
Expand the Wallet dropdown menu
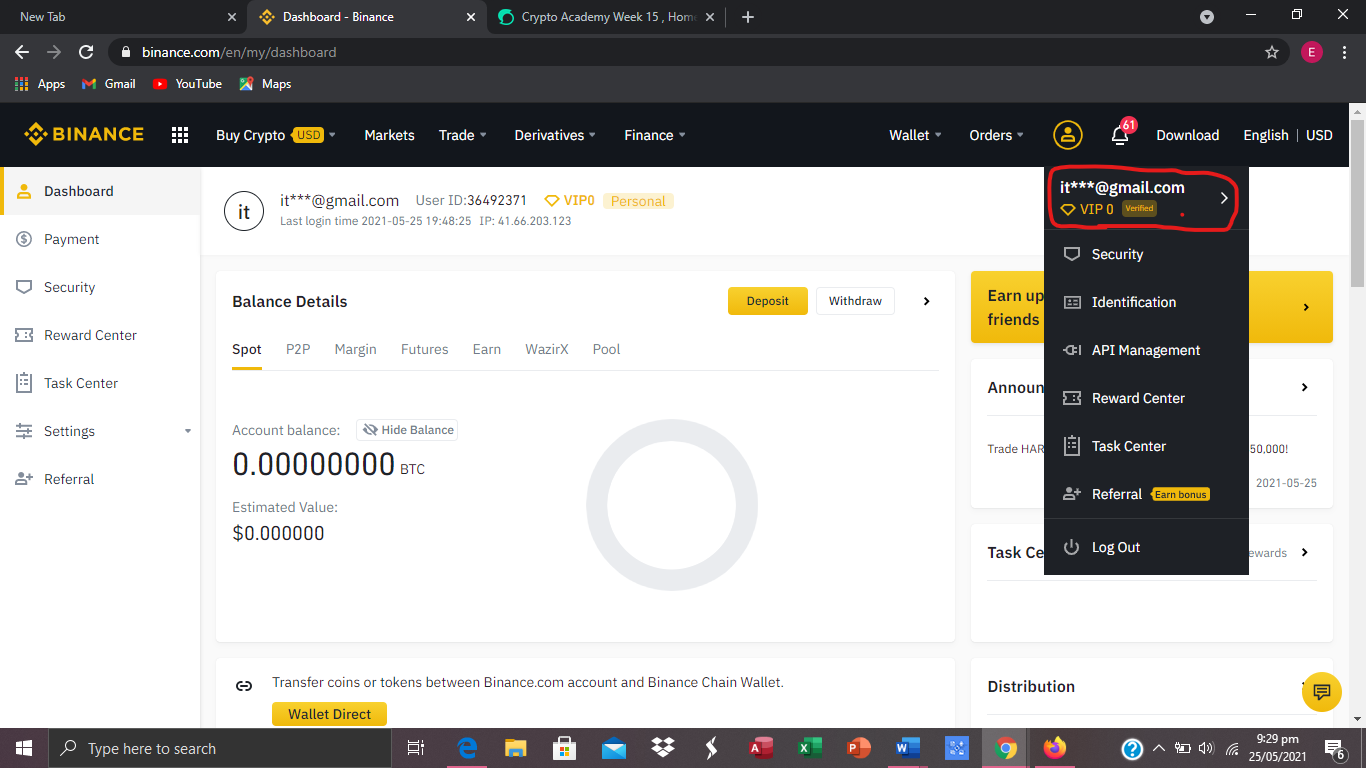[x=916, y=135]
